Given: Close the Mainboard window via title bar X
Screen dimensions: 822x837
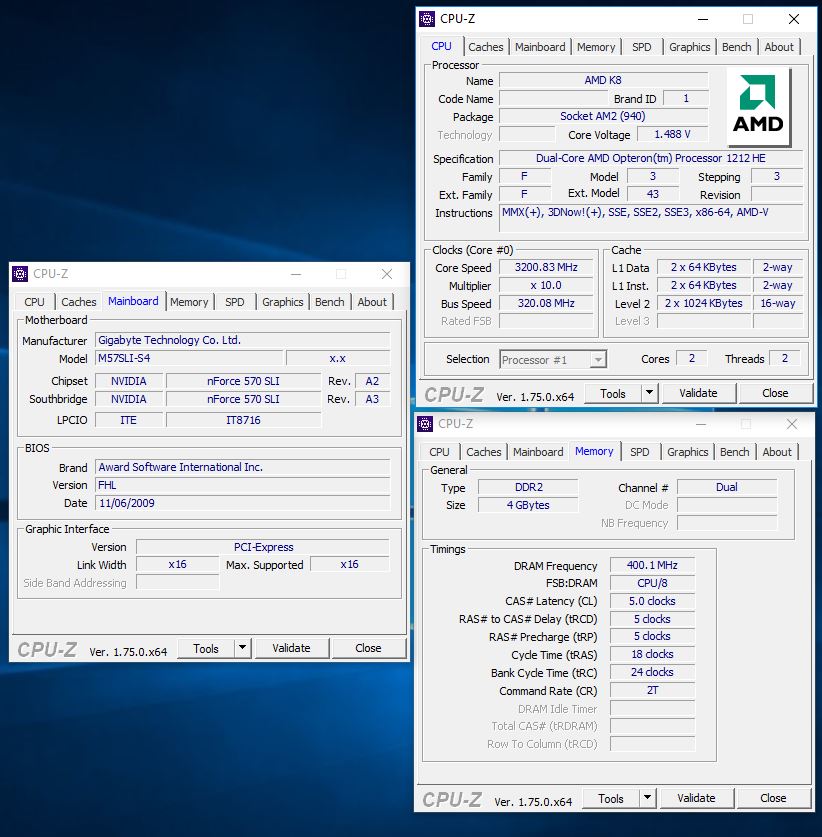Looking at the screenshot, I should (387, 274).
